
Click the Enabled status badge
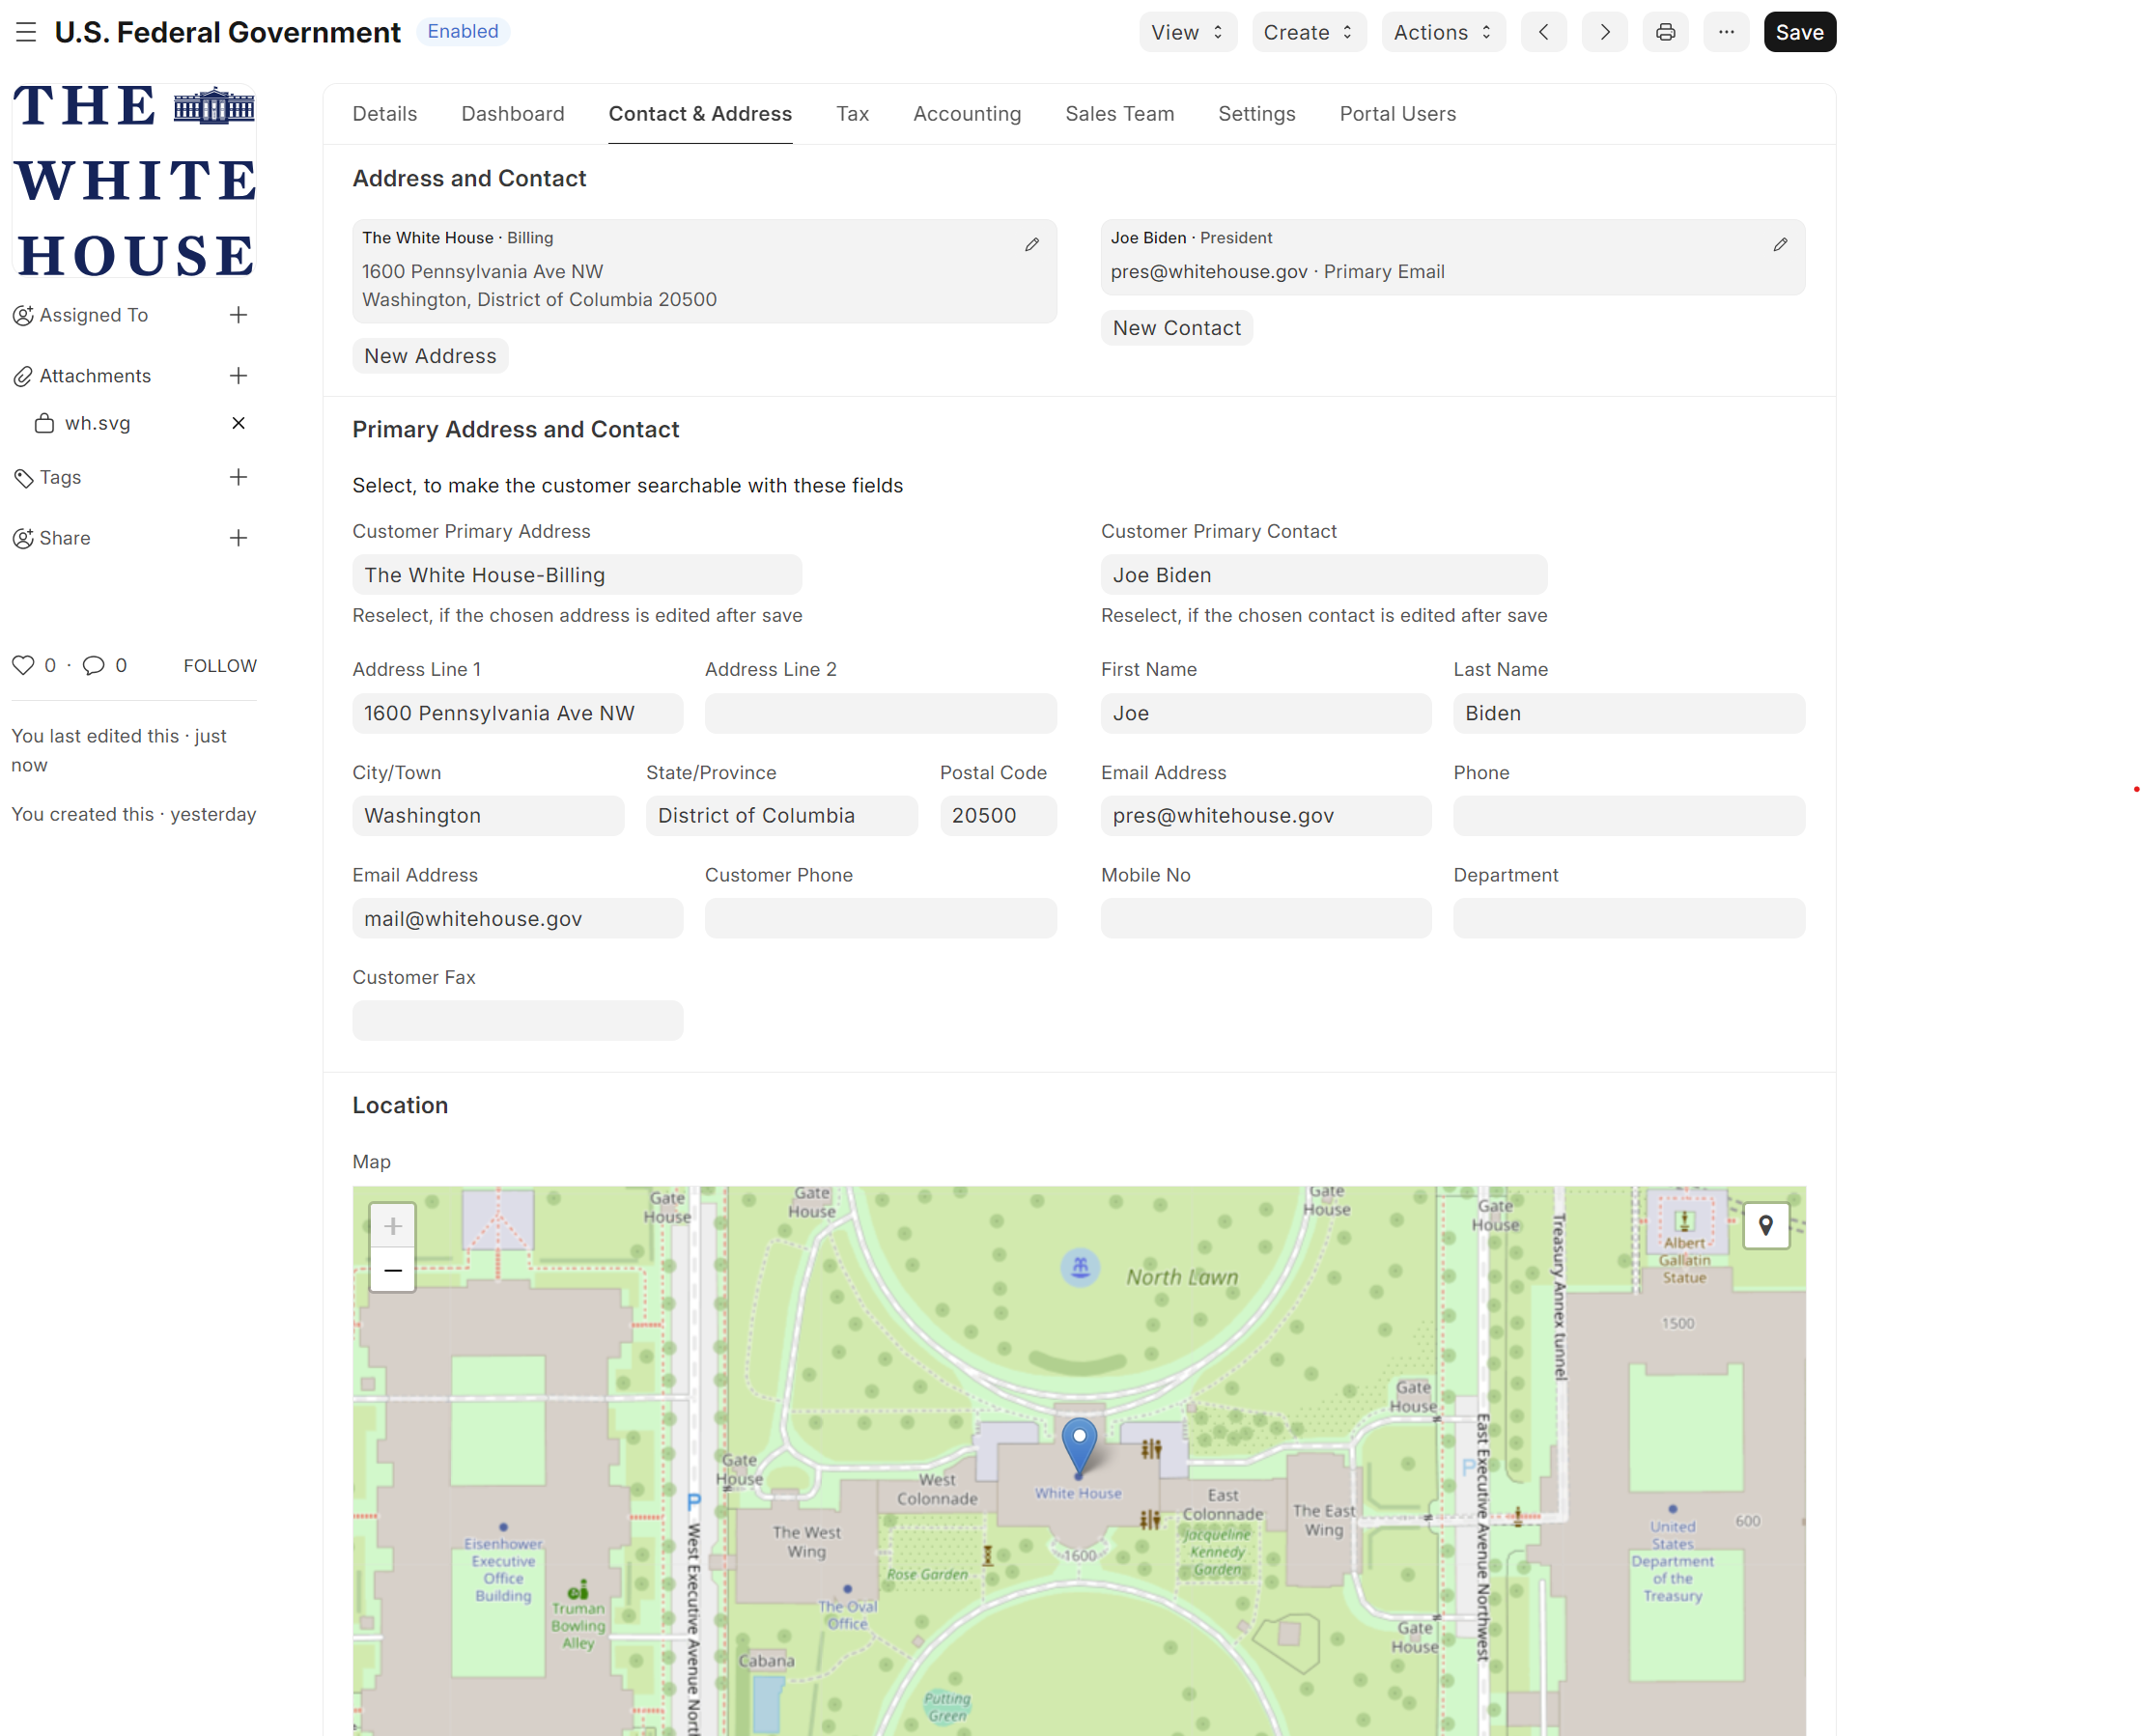462,31
